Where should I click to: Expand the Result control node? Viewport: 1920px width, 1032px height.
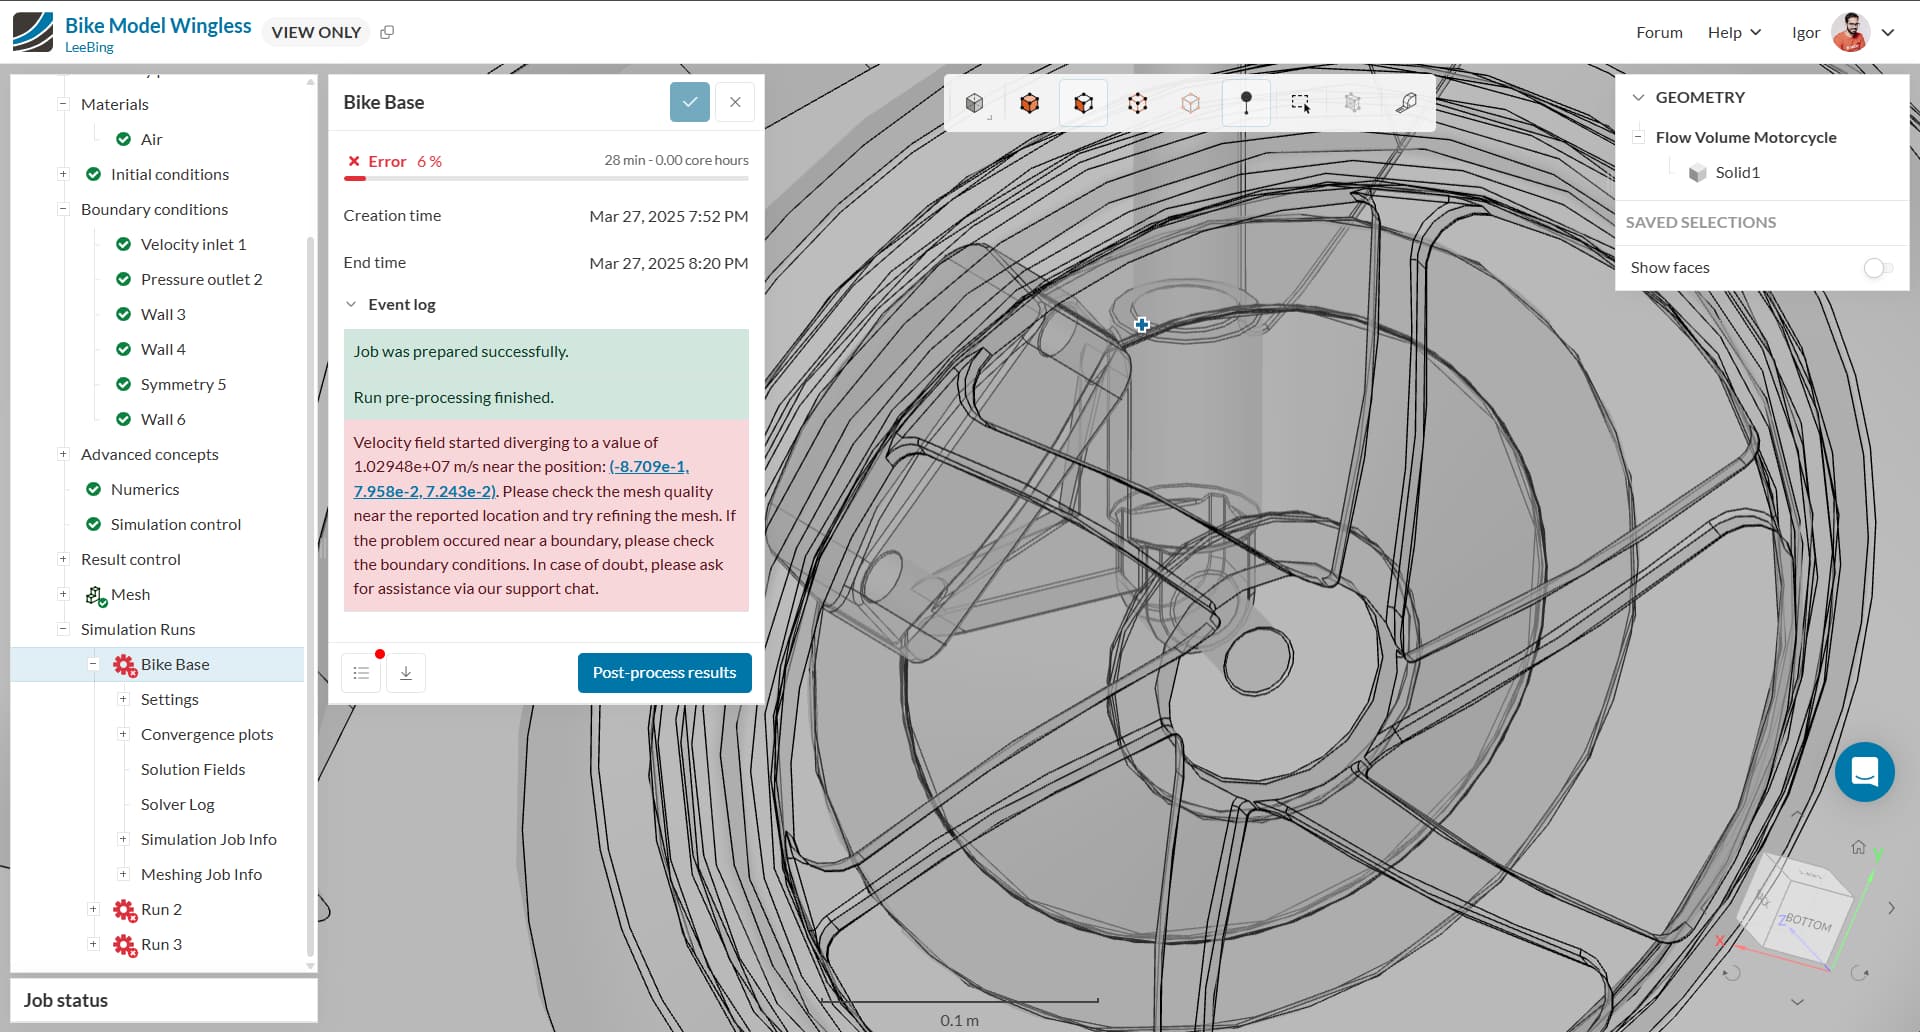[x=63, y=559]
